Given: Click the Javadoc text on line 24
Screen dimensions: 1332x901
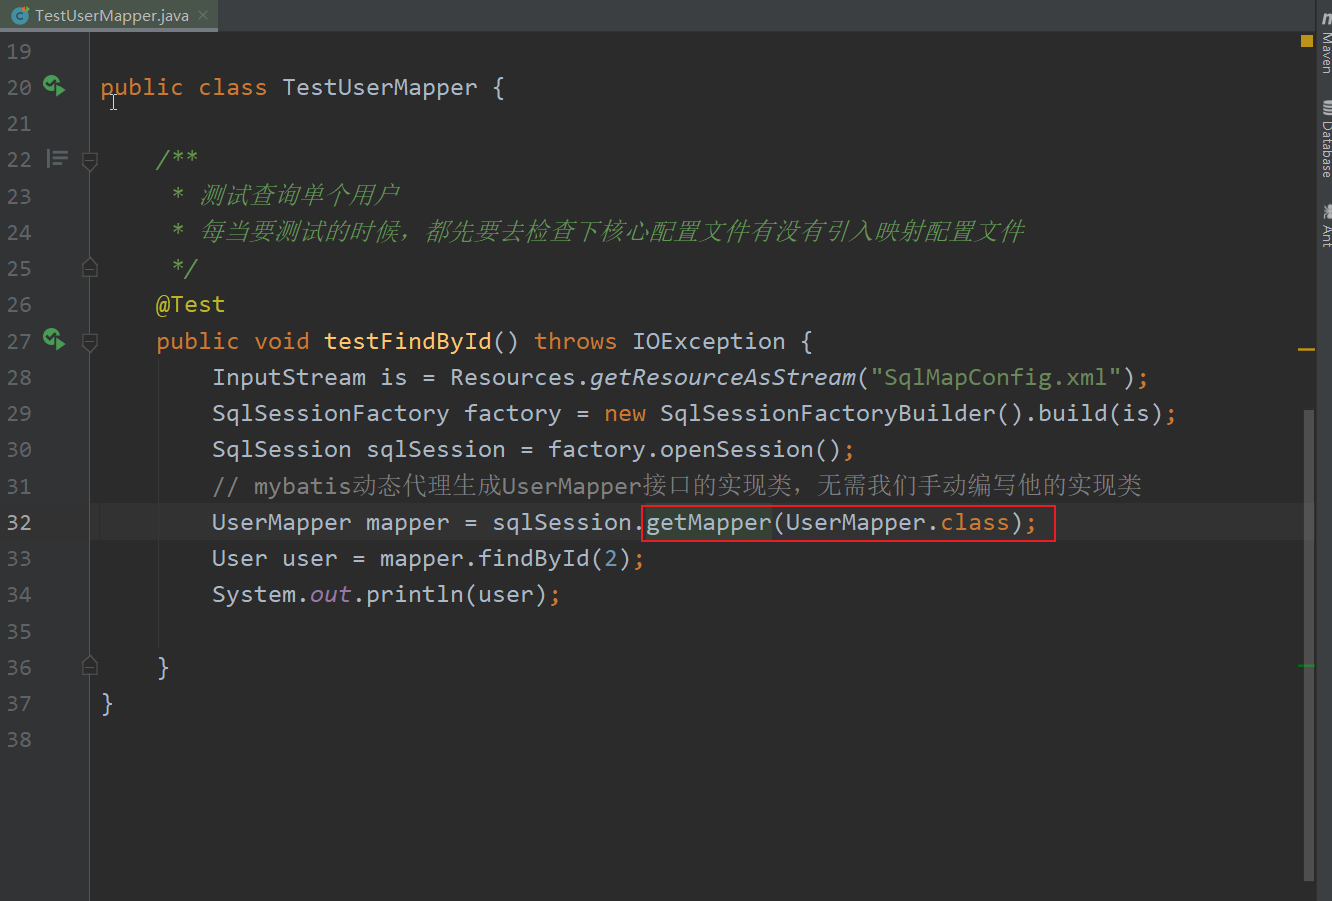Looking at the screenshot, I should 612,232.
